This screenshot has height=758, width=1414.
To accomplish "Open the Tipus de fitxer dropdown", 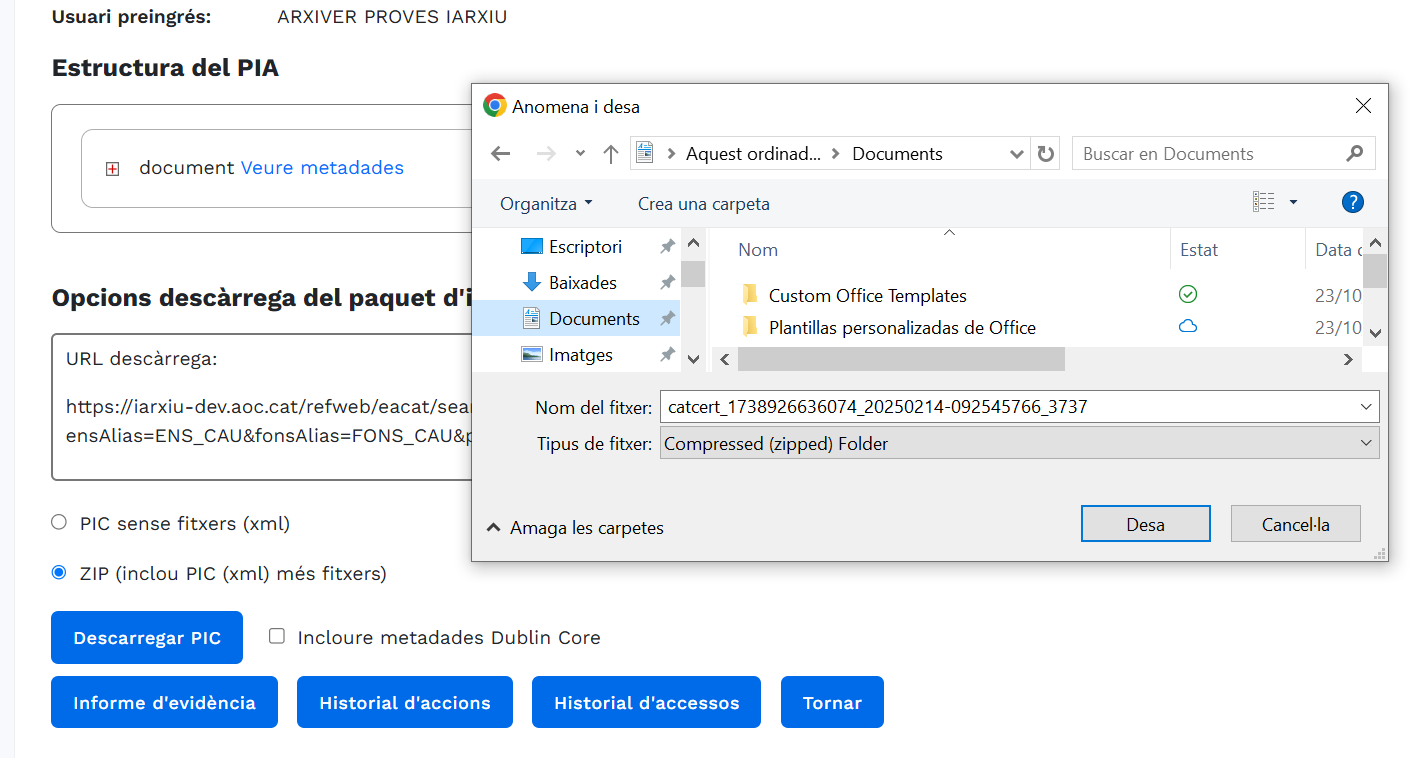I will pyautogui.click(x=1019, y=443).
